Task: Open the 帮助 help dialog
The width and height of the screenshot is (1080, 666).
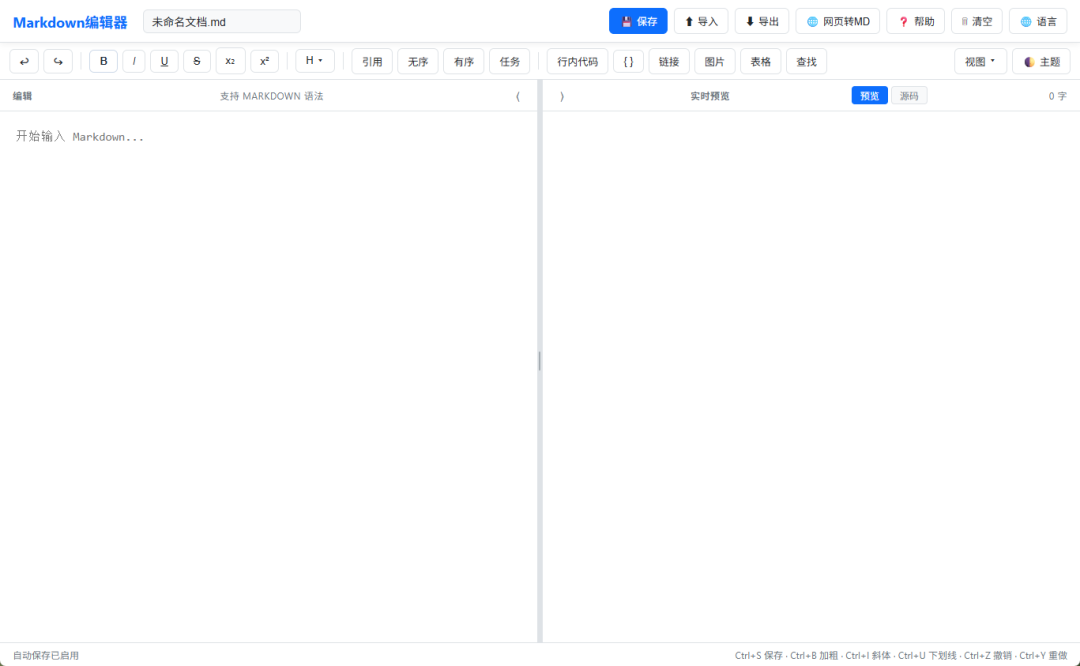Action: coord(915,21)
